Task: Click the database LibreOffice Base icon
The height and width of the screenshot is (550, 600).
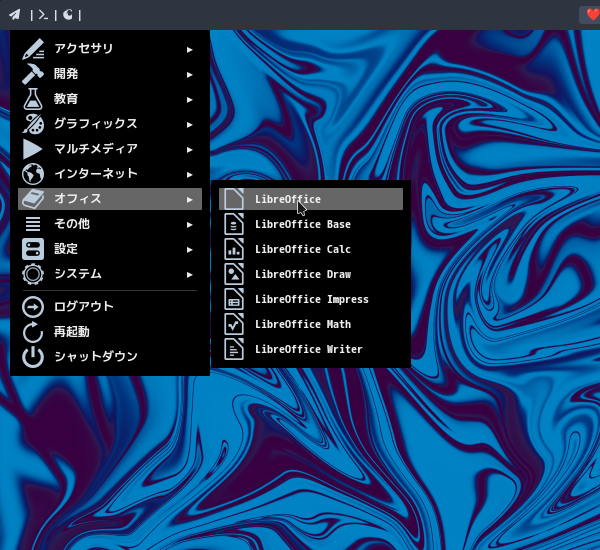Action: pos(234,224)
